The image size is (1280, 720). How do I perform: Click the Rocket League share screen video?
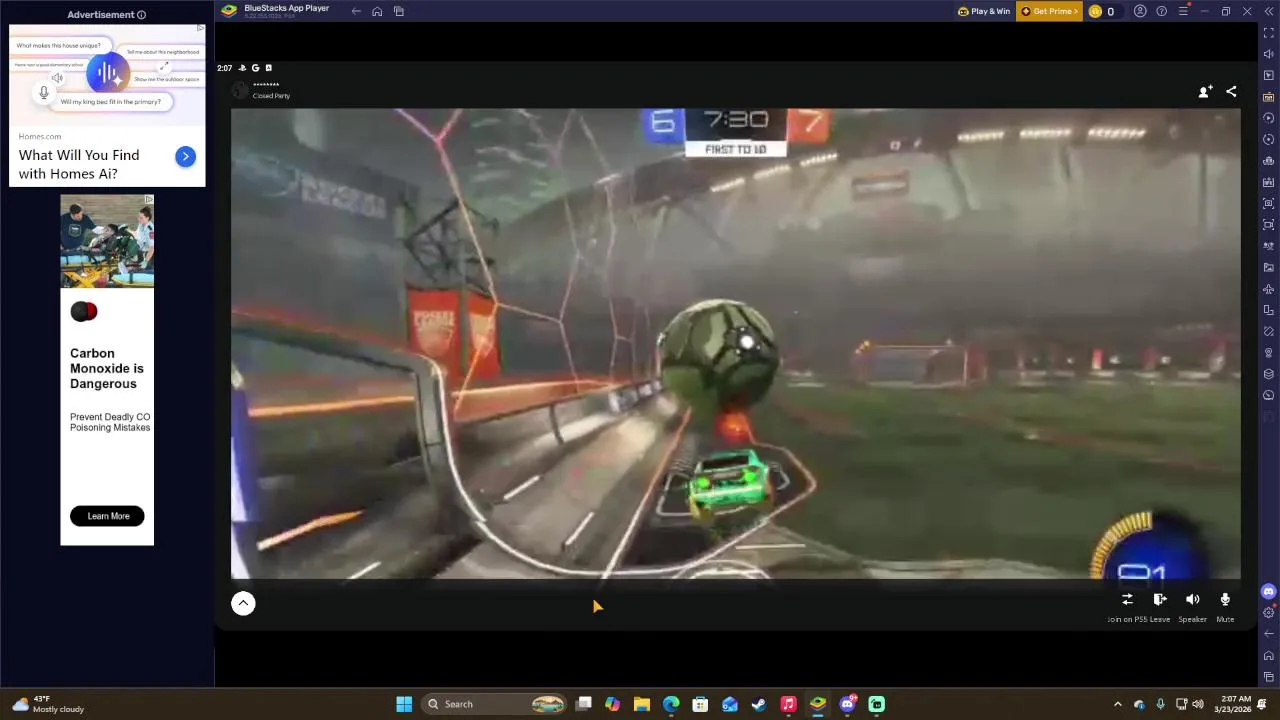point(736,343)
